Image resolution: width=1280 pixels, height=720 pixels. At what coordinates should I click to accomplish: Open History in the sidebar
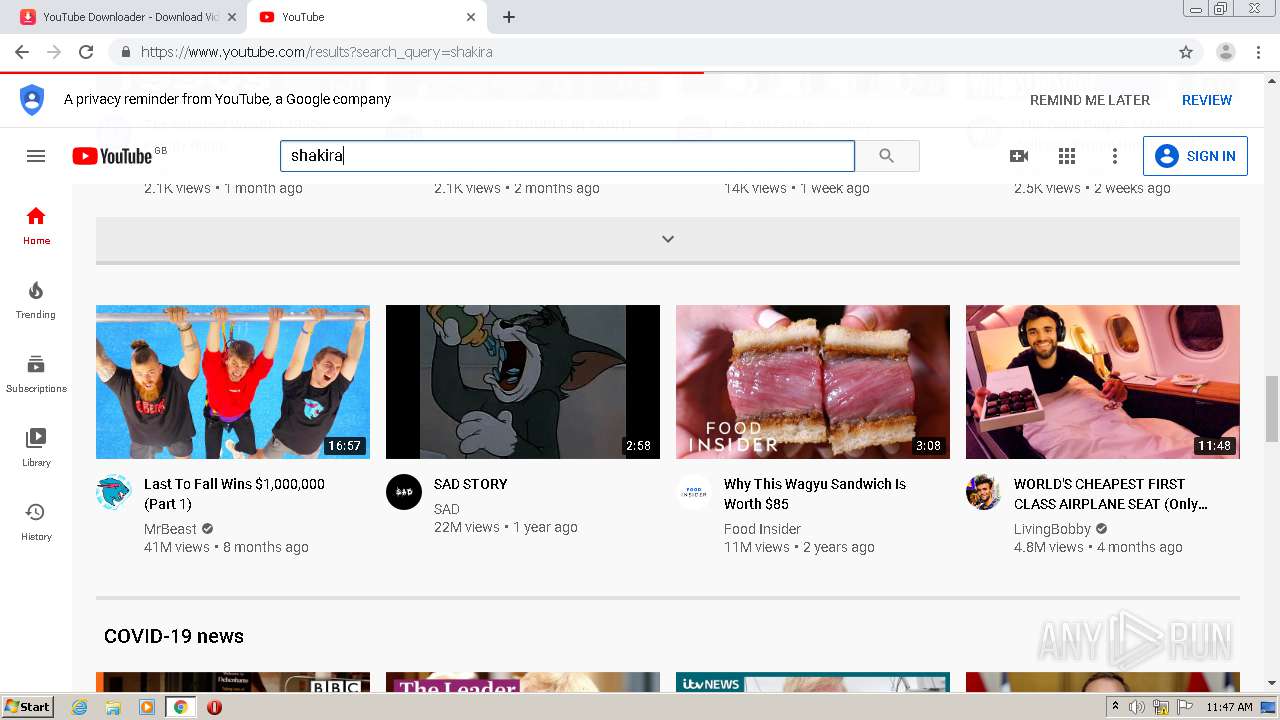pyautogui.click(x=36, y=522)
